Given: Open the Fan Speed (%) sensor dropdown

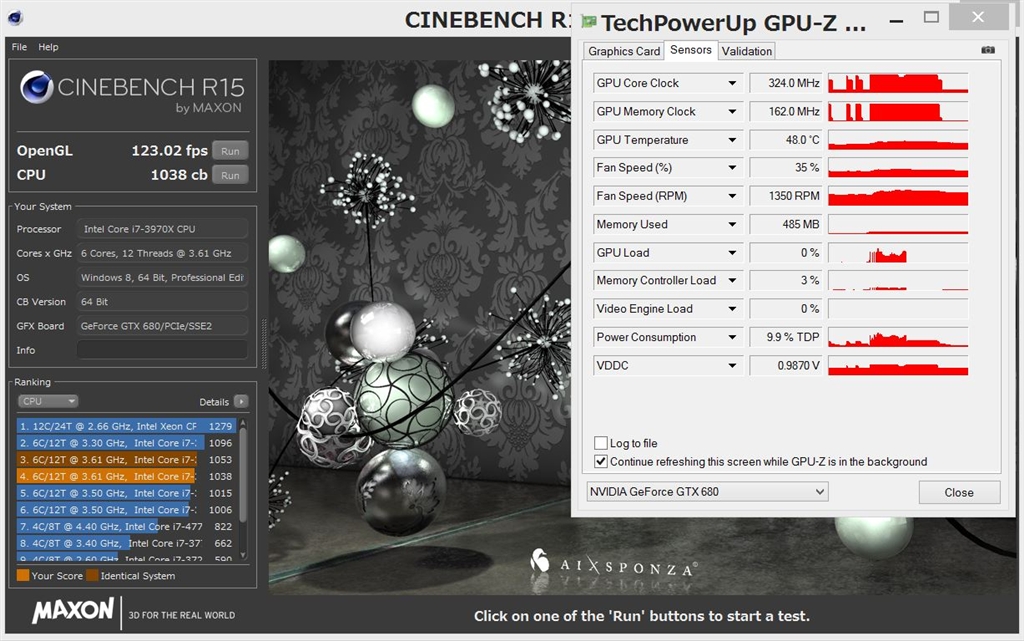Looking at the screenshot, I should coord(732,168).
